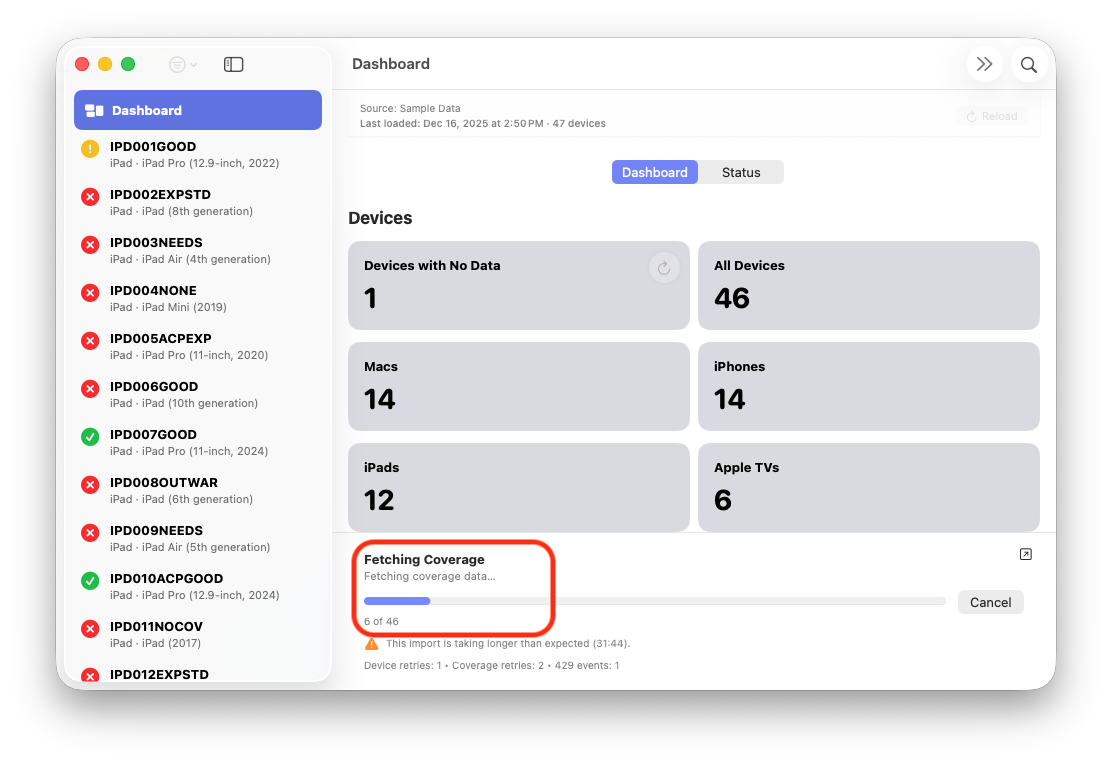The width and height of the screenshot is (1112, 764).
Task: Click the green checkmark on IPD007GOOD
Action: click(x=89, y=436)
